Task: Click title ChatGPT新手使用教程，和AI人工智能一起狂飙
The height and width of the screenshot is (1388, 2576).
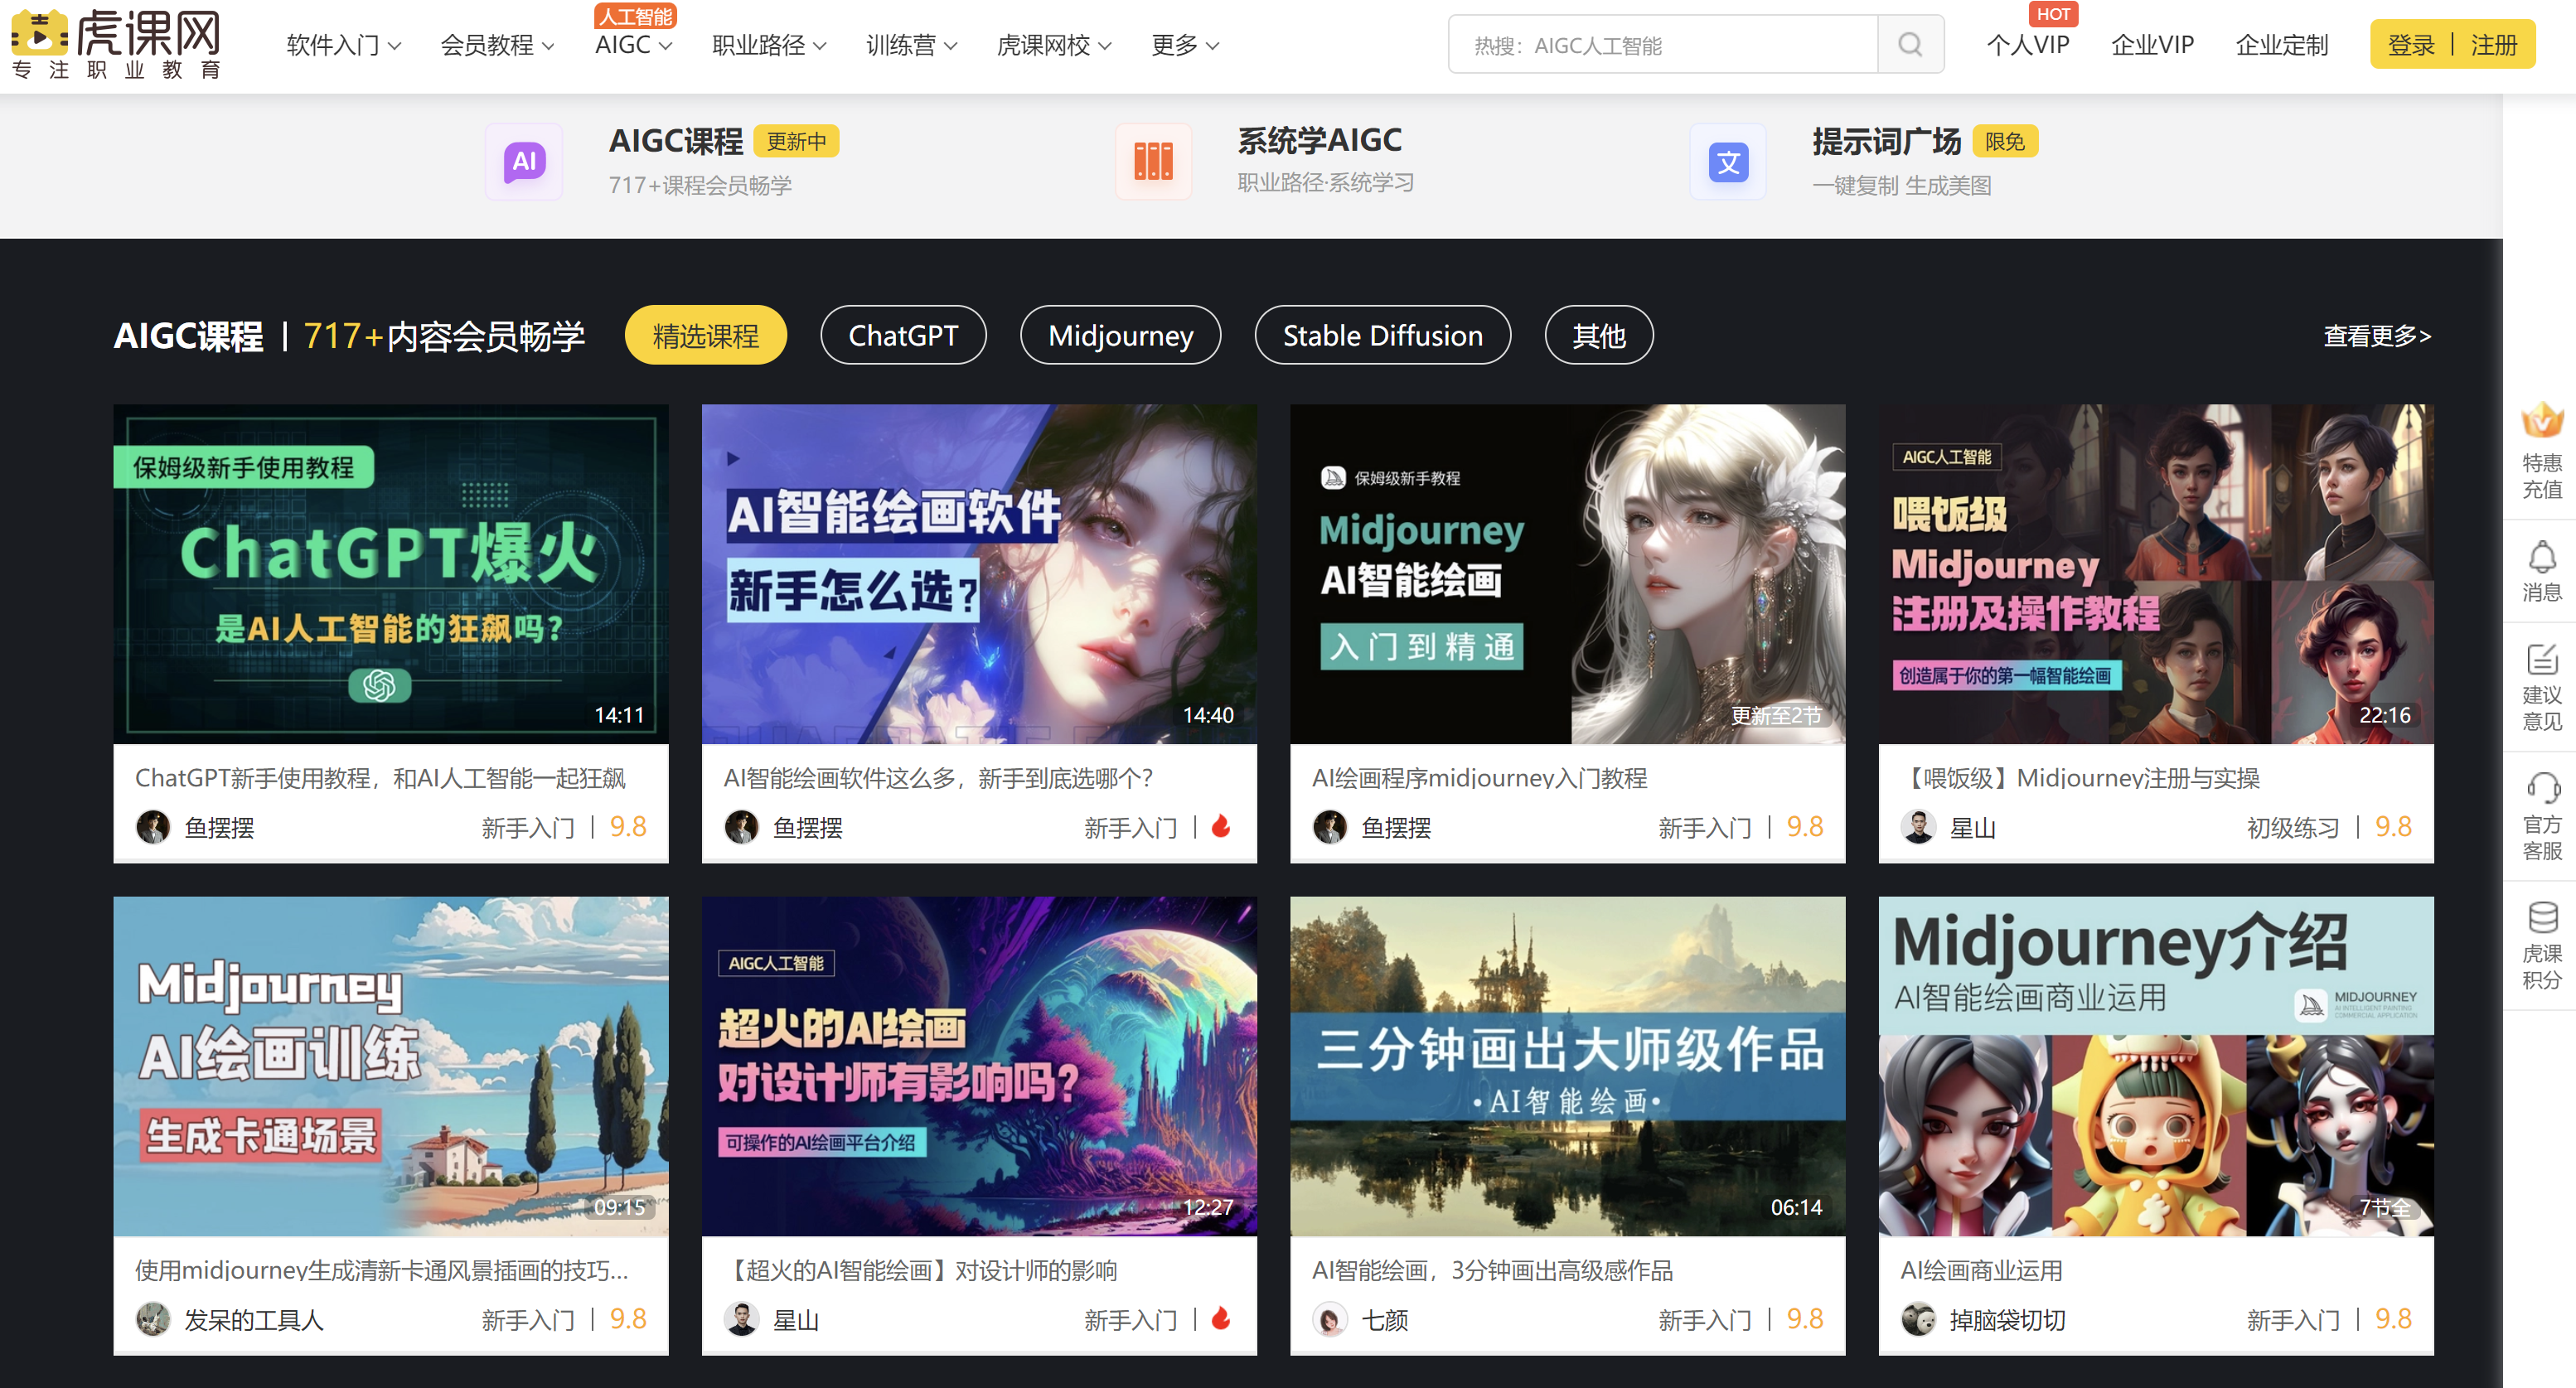Action: (x=380, y=778)
